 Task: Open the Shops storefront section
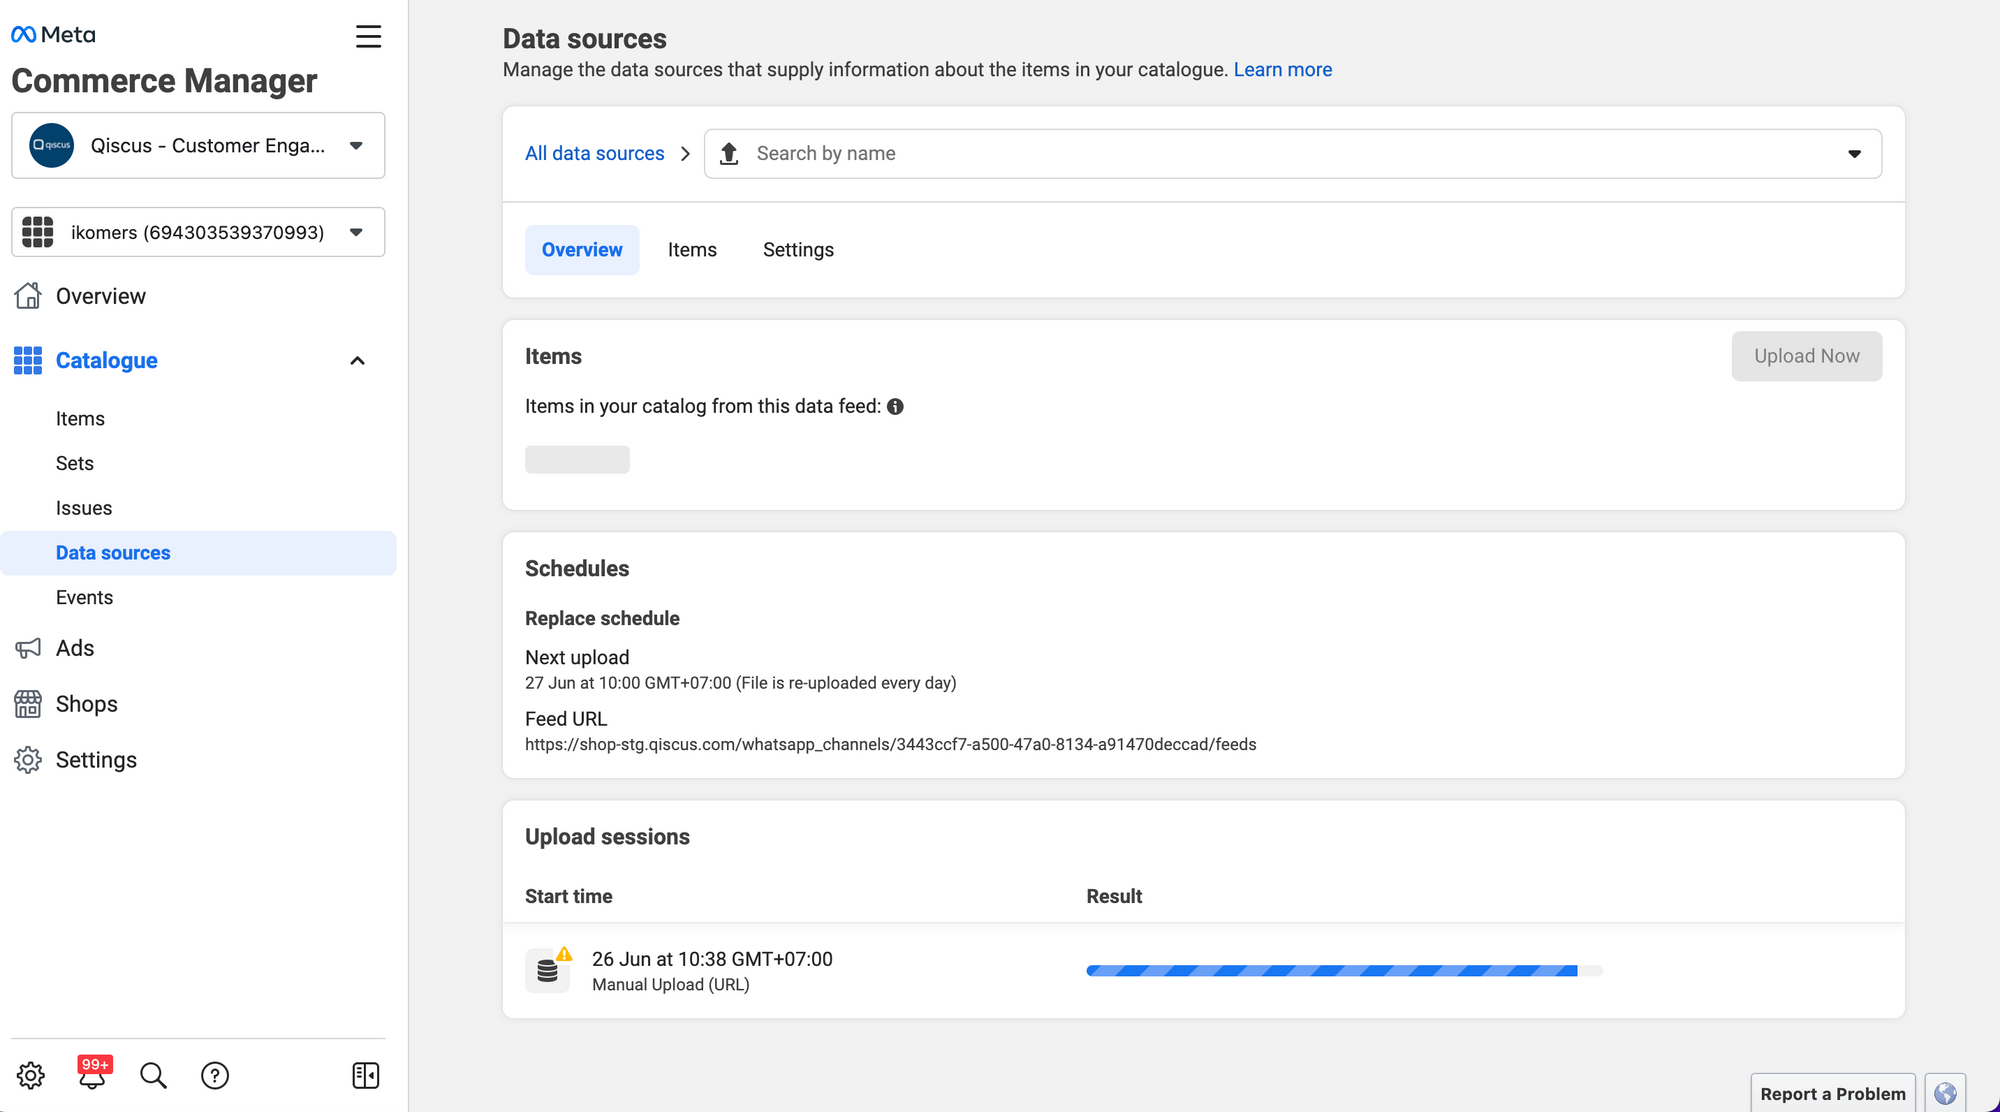coord(86,704)
